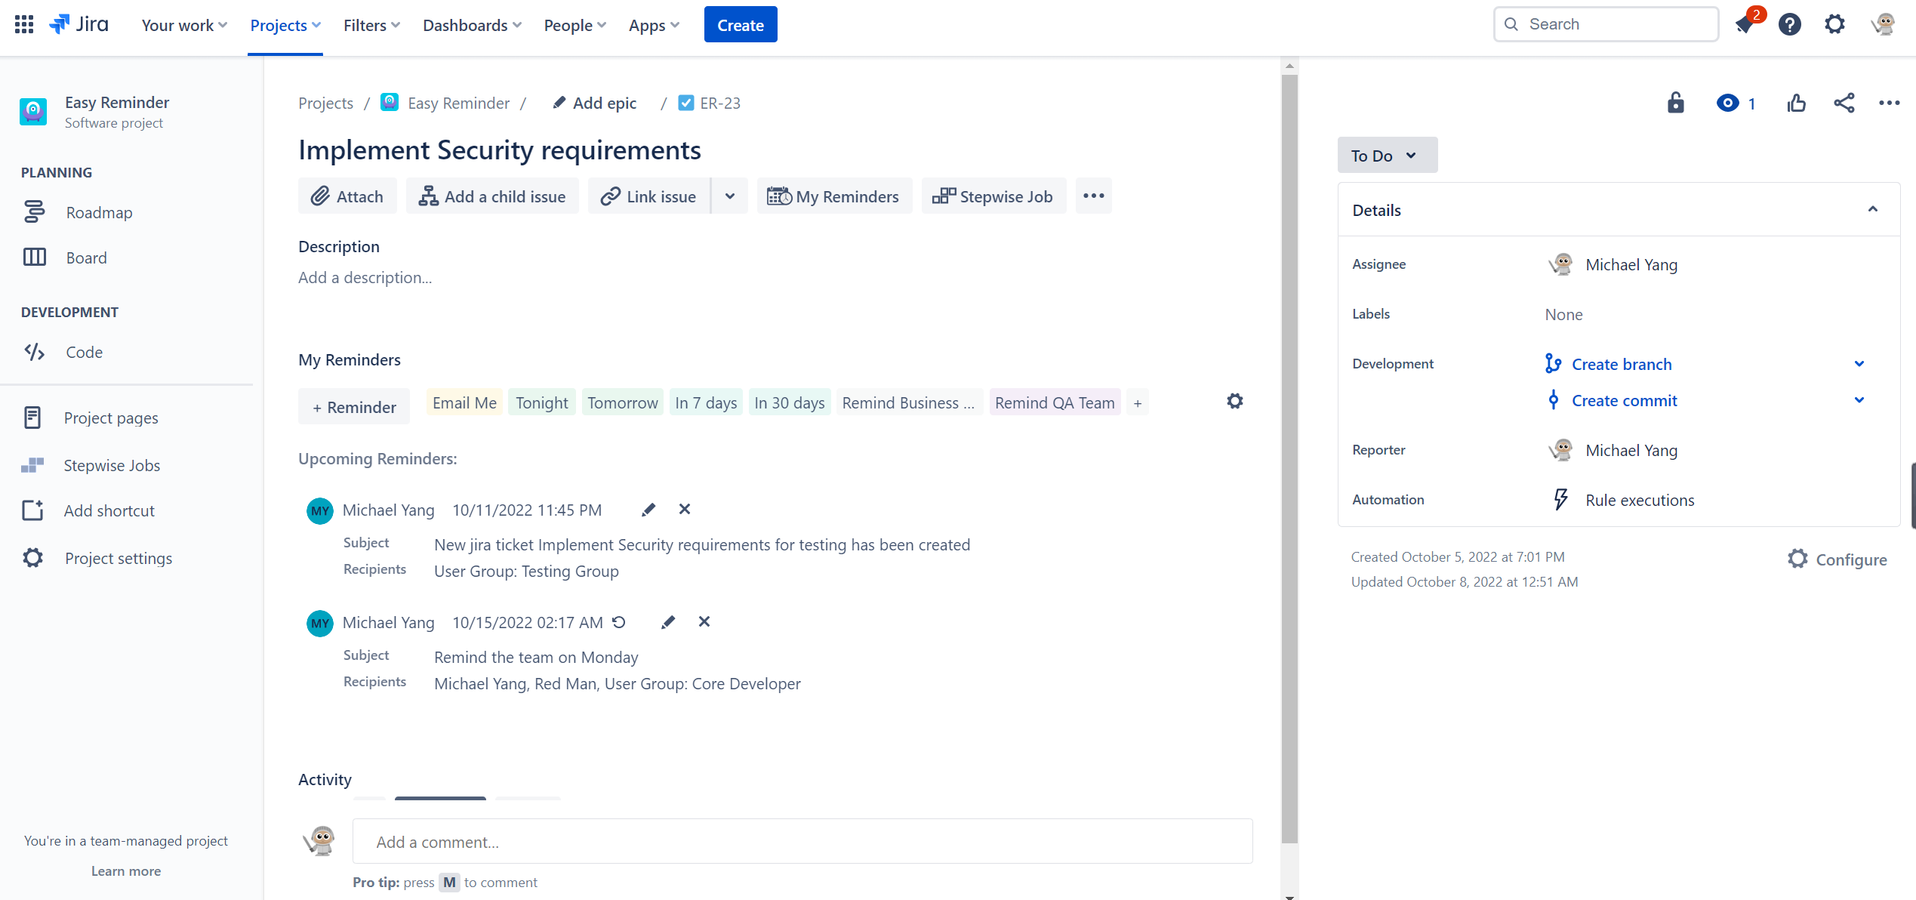Open the ER-23 issue key link

[720, 103]
